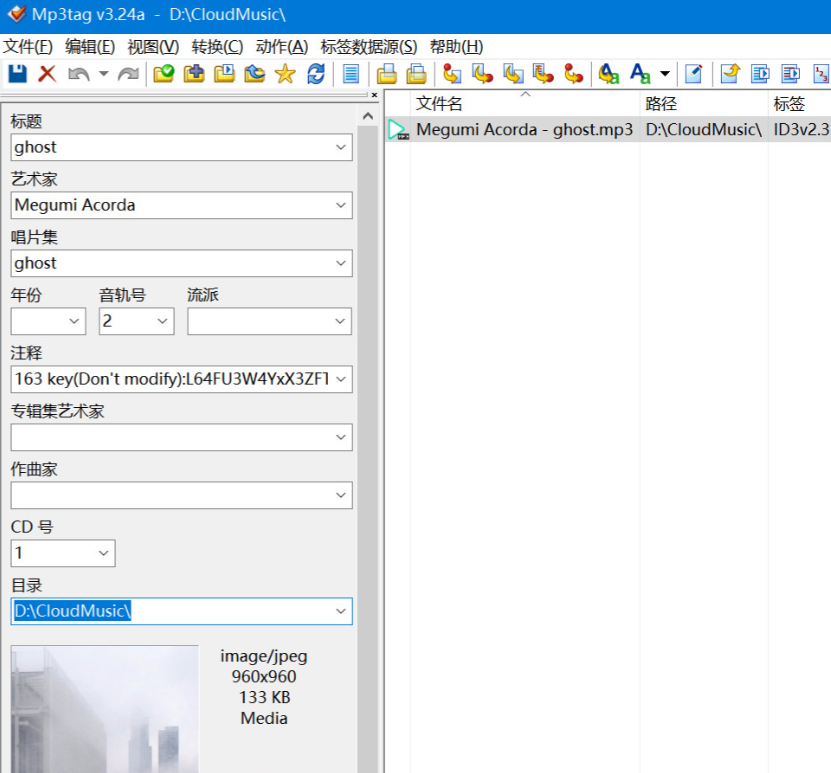Open the 帮助(H) menu
Screen dimensions: 831x773
coord(456,47)
